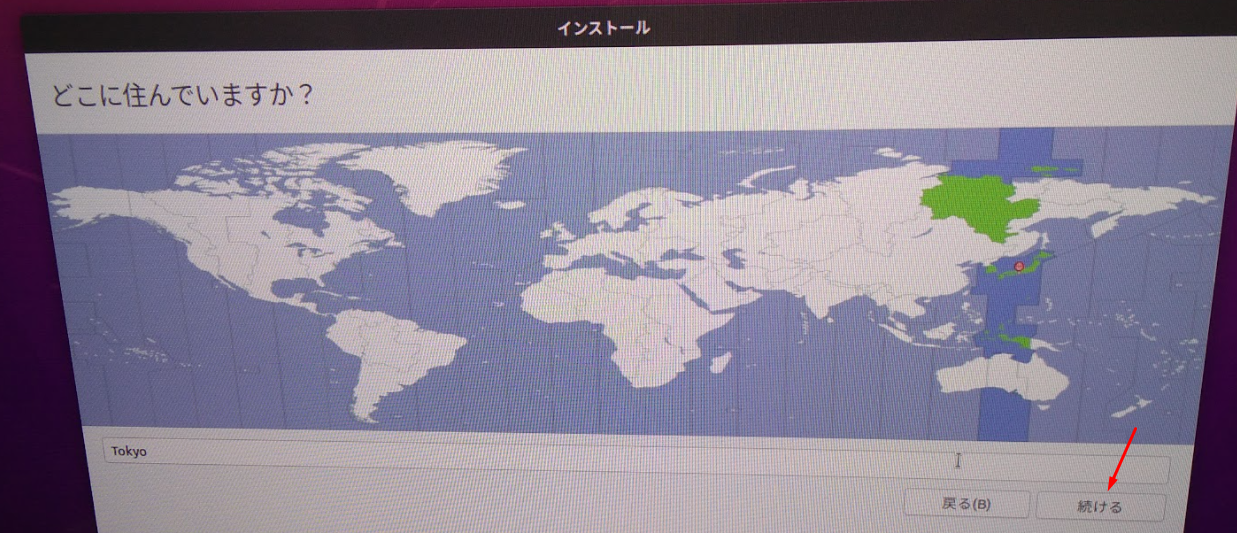Viewport: 1237px width, 533px height.
Task: Click the 'どこに住んでいますか？' heading
Action: coord(183,97)
